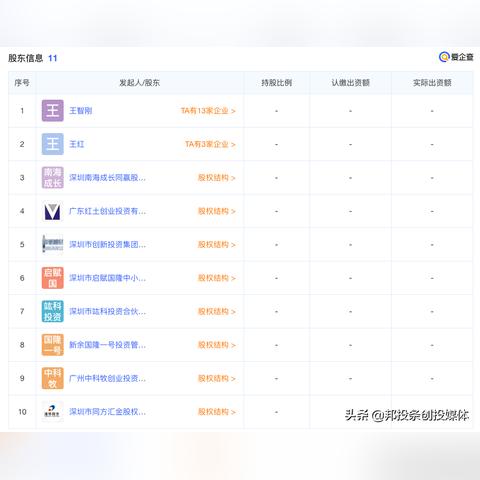View 股权结构 for 深圳南海成长同赢股
Viewport: 480px width, 480px height.
(x=217, y=178)
